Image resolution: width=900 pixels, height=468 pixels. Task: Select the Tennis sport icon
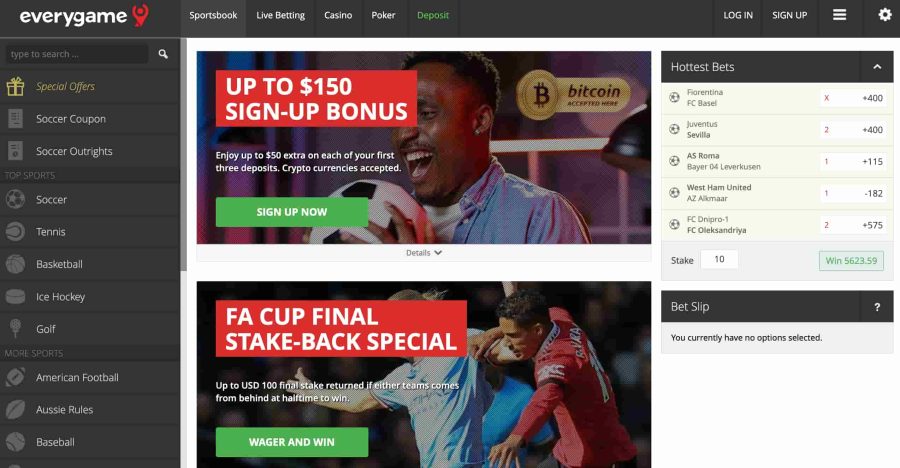tap(15, 232)
